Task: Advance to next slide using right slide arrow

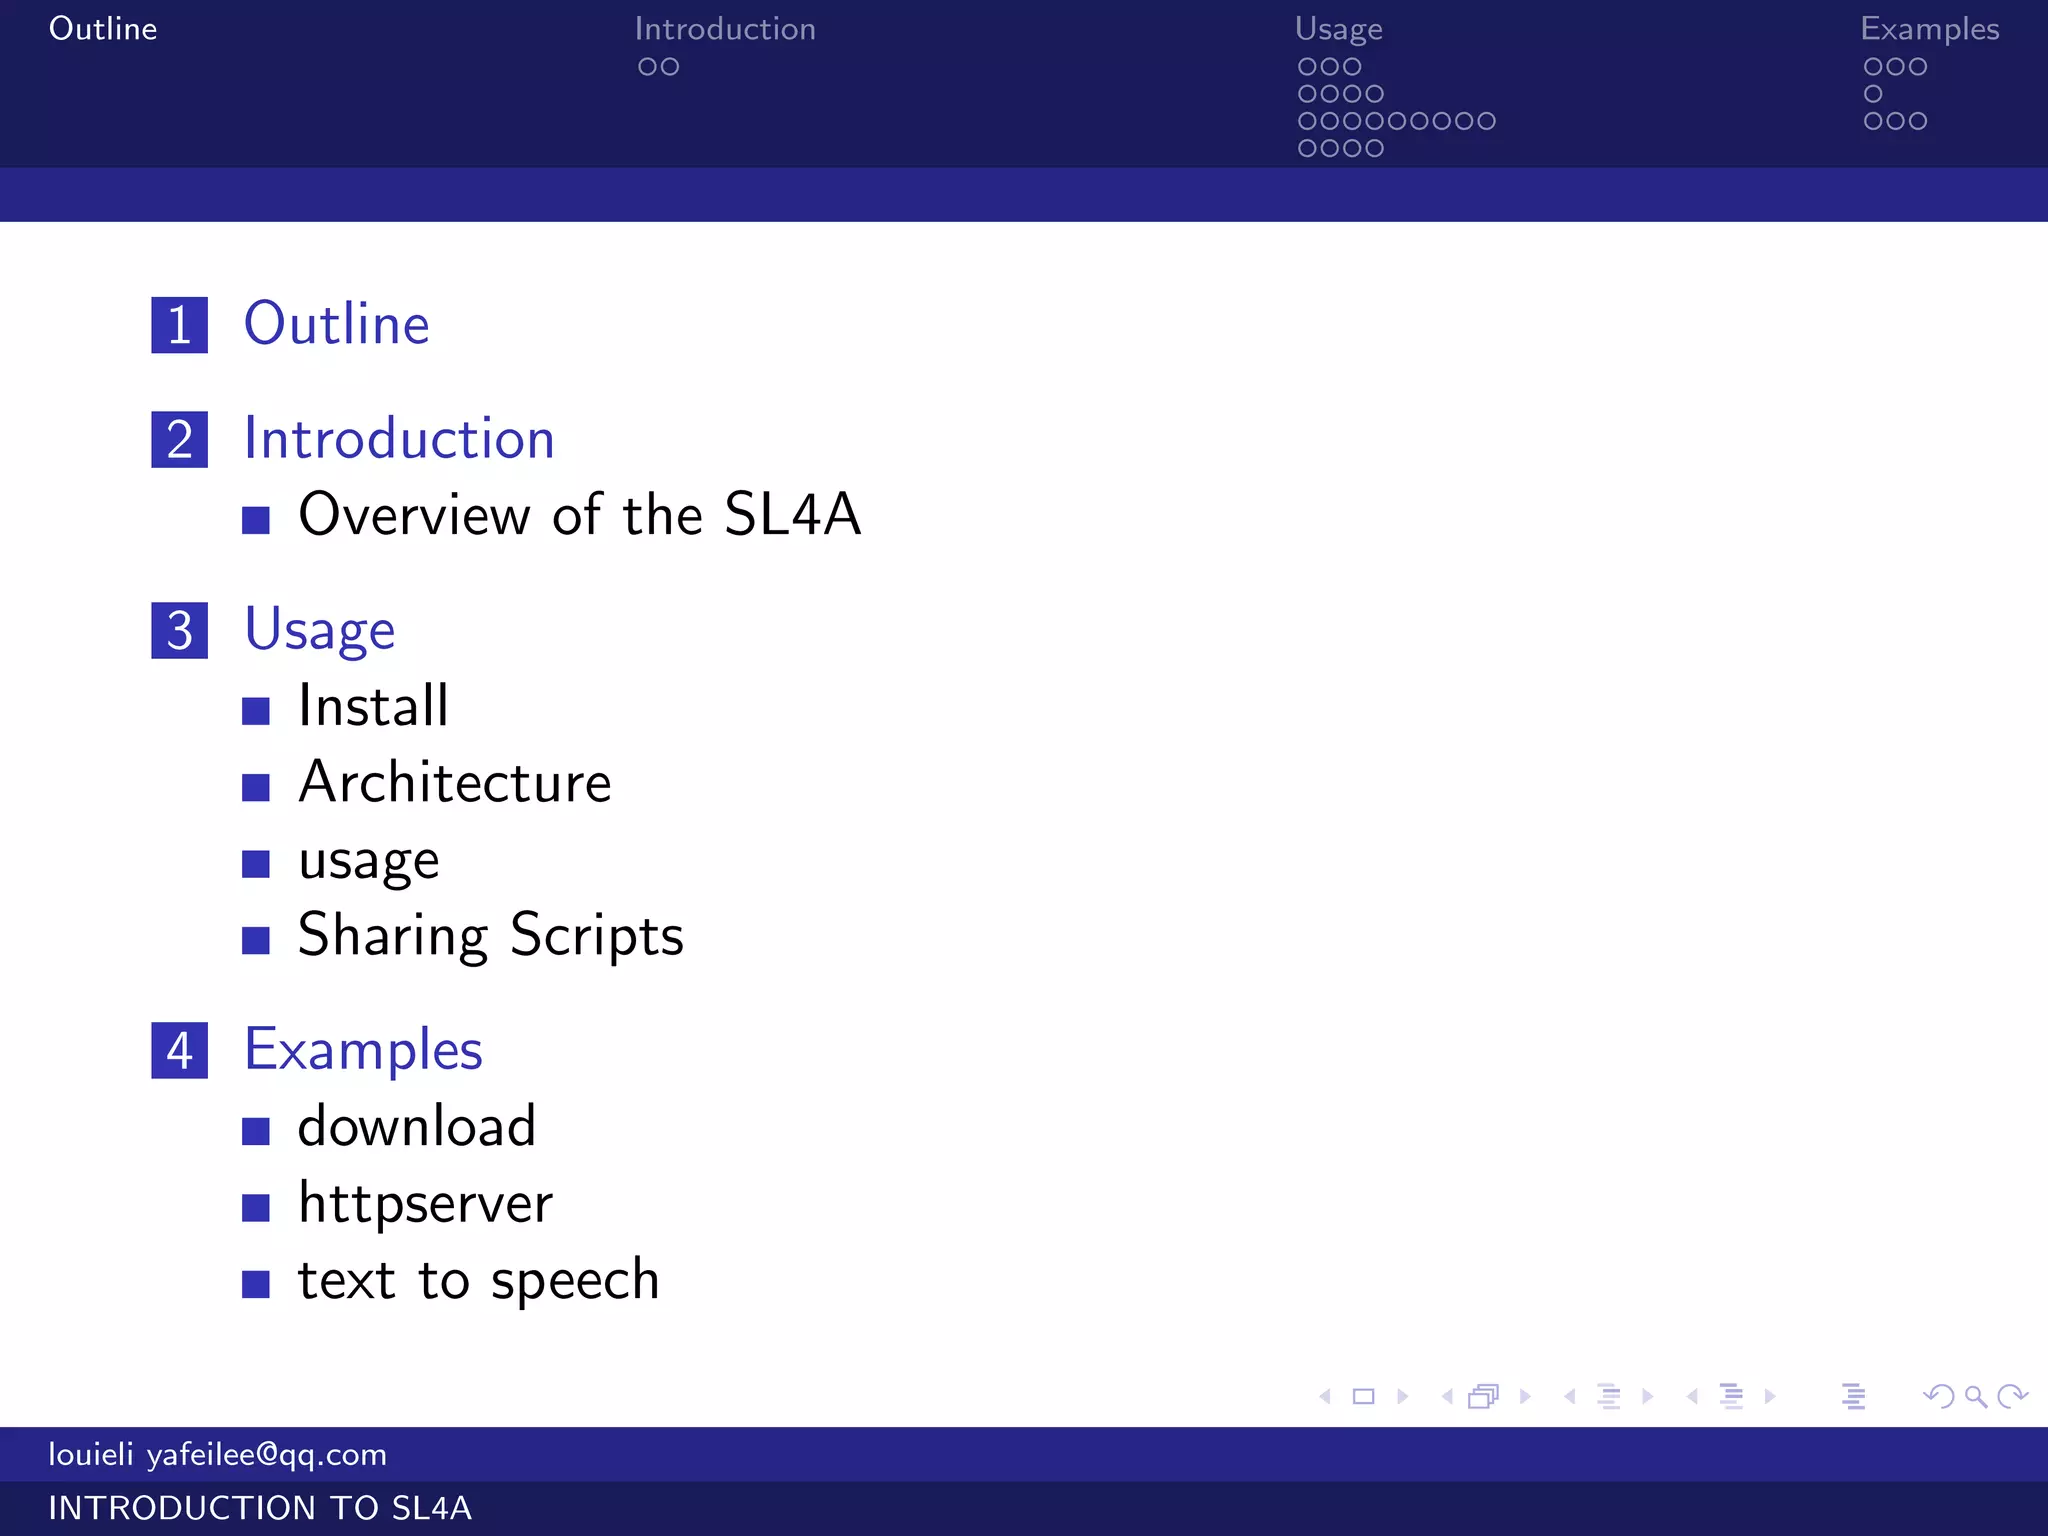Action: point(1403,1396)
